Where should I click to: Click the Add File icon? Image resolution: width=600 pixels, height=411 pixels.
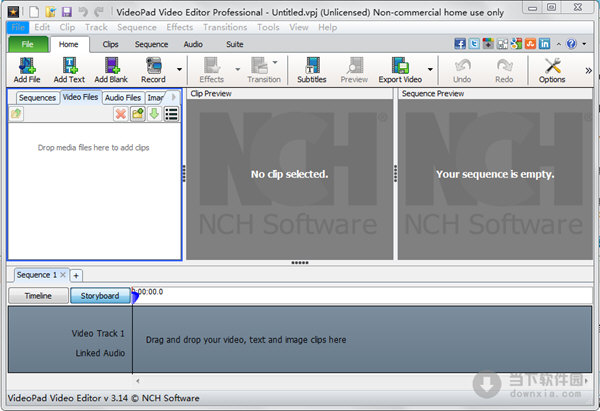pos(27,70)
